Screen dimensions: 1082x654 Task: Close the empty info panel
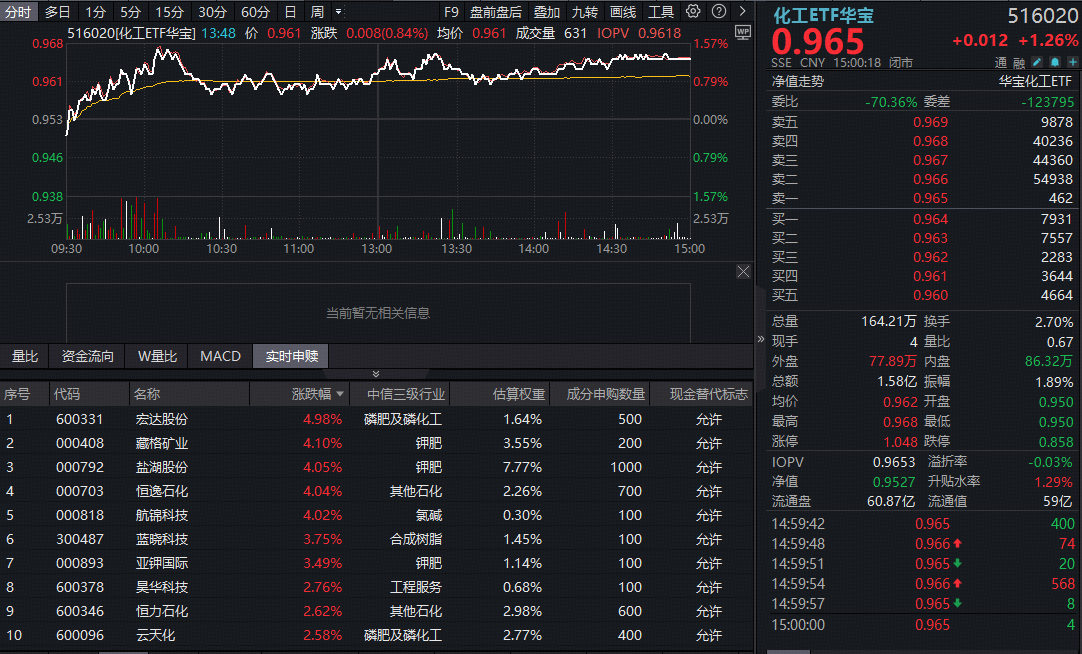click(743, 272)
